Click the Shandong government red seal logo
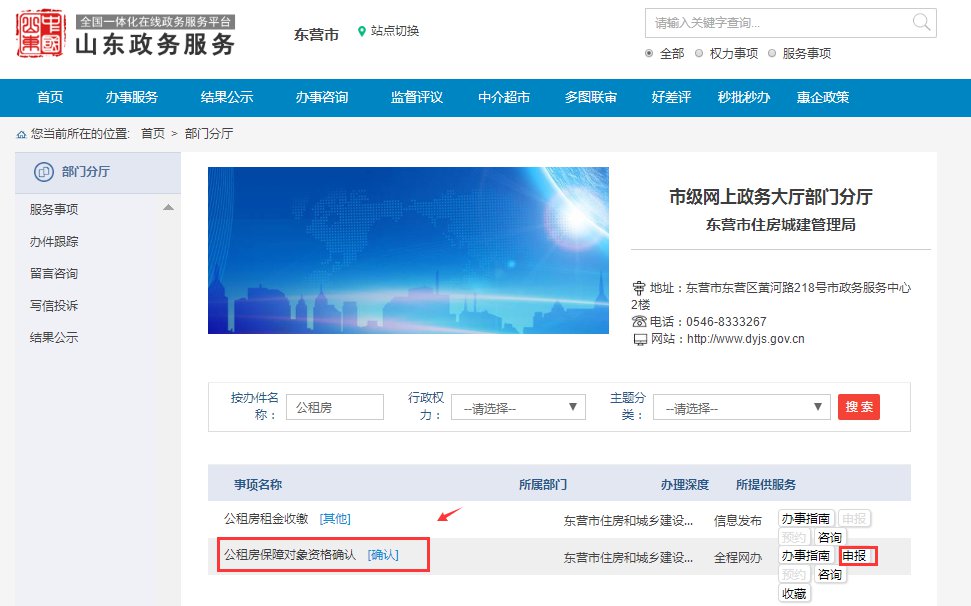This screenshot has height=606, width=971. (x=41, y=33)
